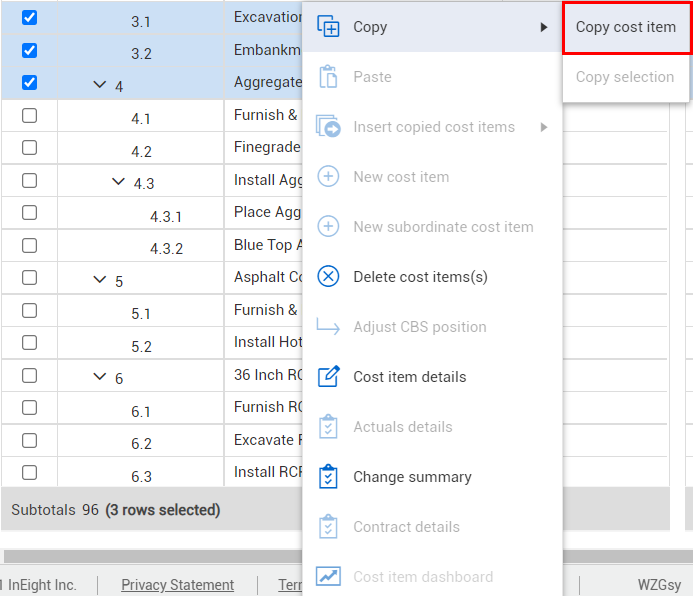Click the Copy icon in context menu
693x596 pixels.
[x=328, y=27]
